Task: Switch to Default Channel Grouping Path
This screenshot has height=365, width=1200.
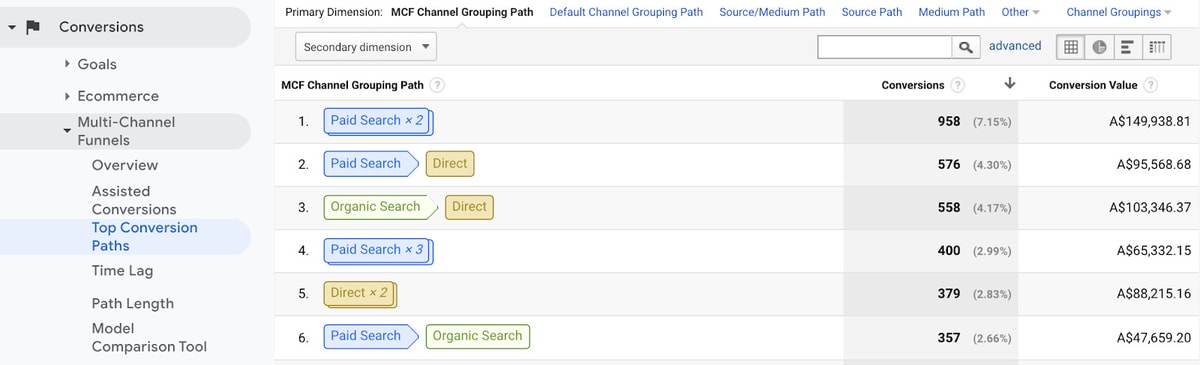Action: [626, 12]
